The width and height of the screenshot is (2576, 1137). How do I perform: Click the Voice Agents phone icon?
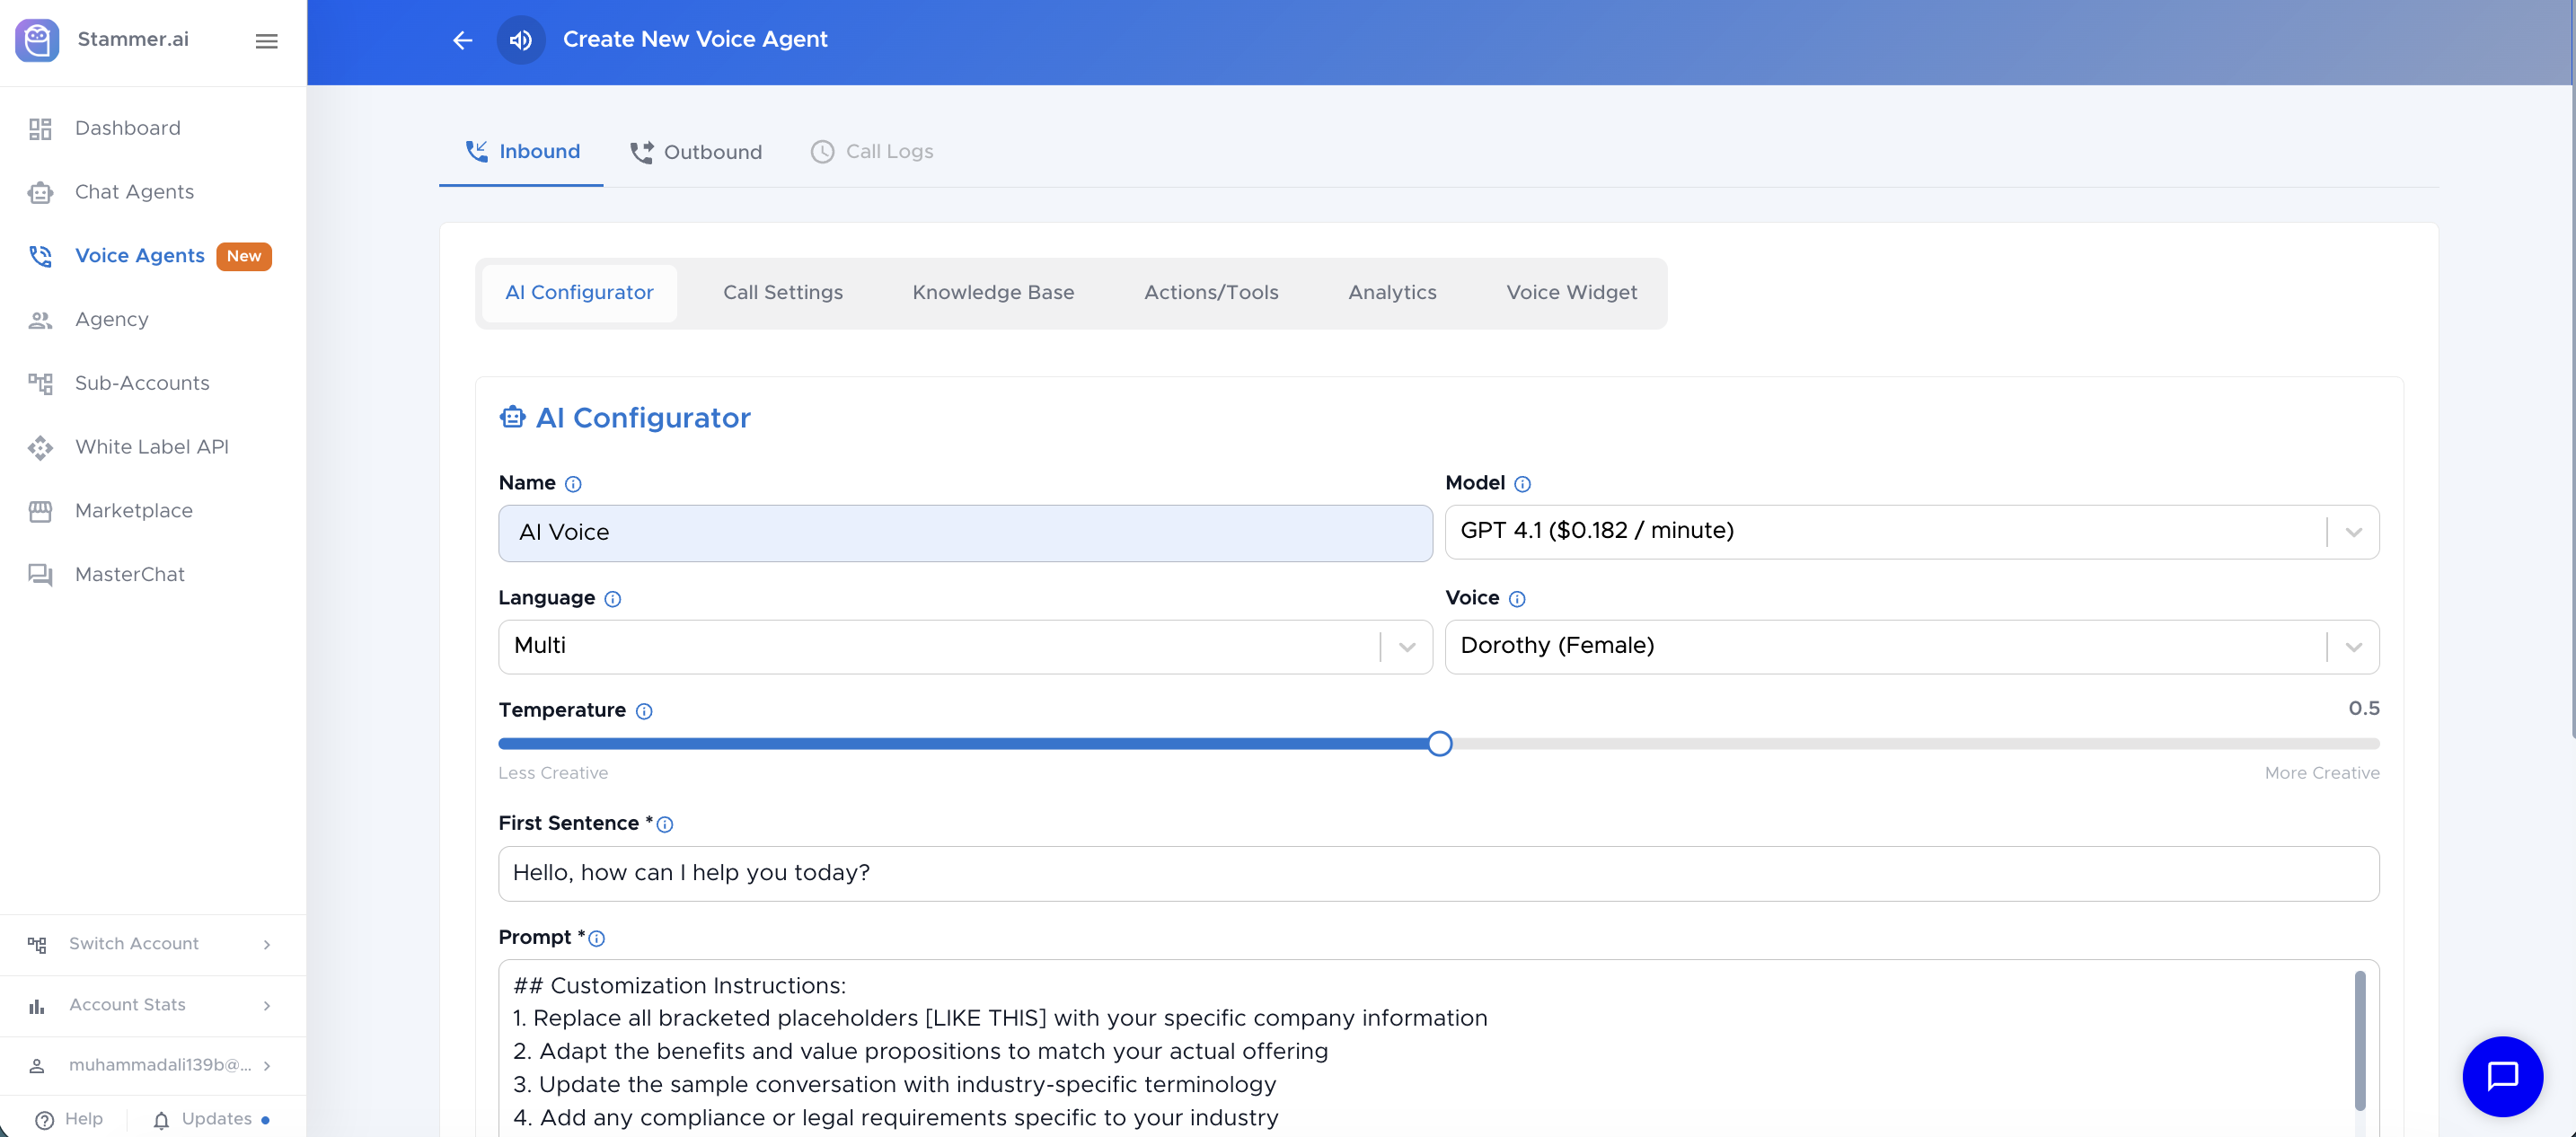click(x=40, y=256)
